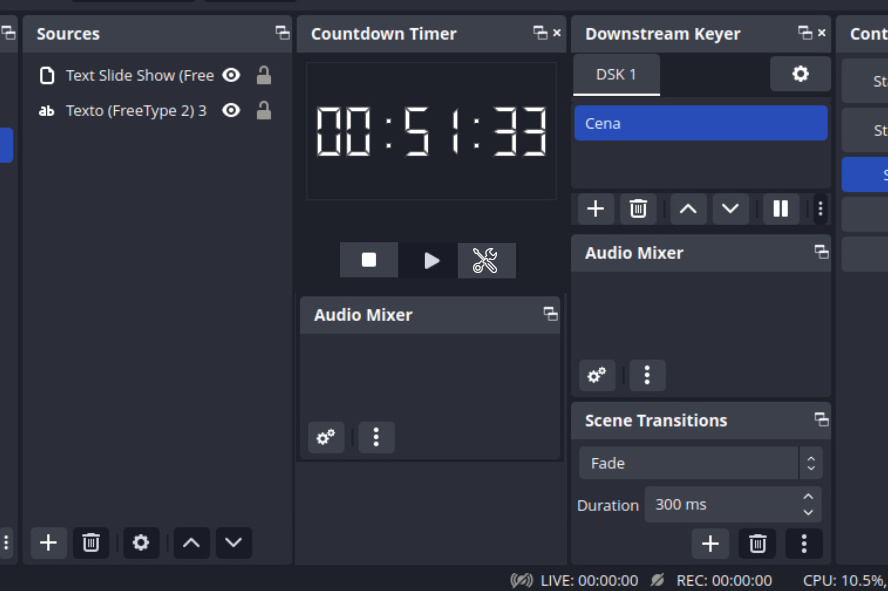888x591 pixels.
Task: Add a scene to Downstream Keyer
Action: [x=595, y=209]
